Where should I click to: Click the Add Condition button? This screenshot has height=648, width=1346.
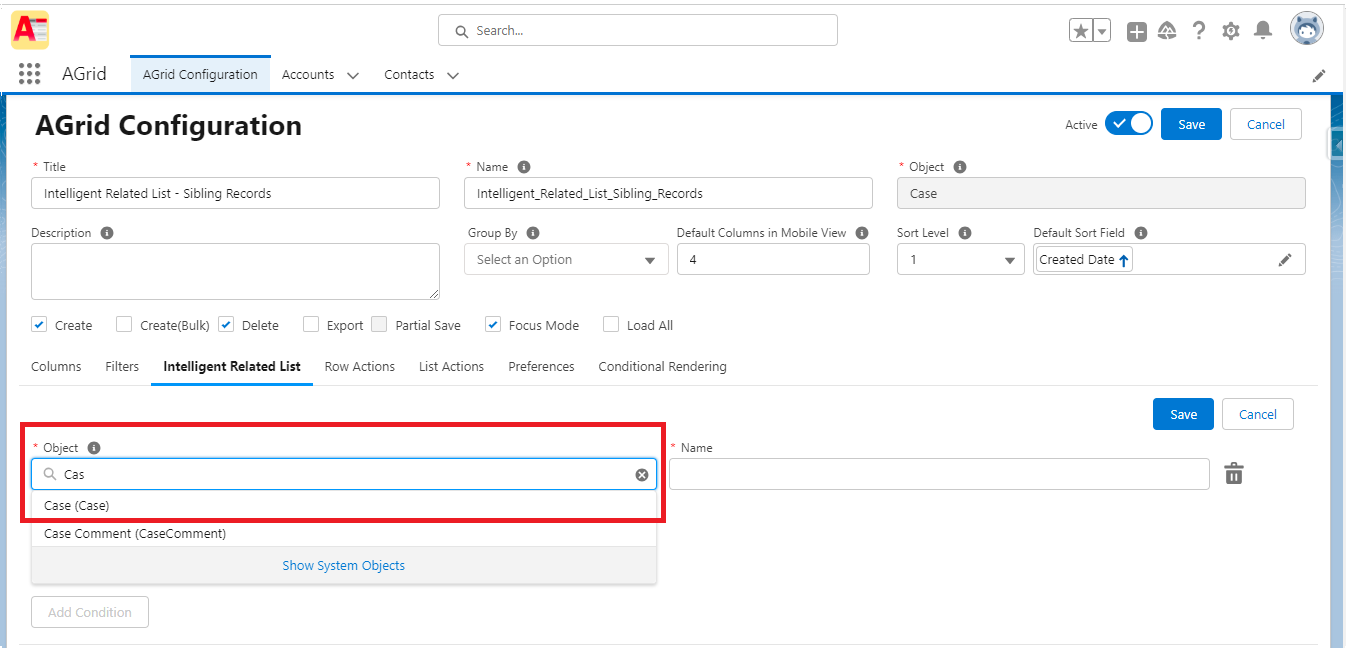pyautogui.click(x=90, y=612)
